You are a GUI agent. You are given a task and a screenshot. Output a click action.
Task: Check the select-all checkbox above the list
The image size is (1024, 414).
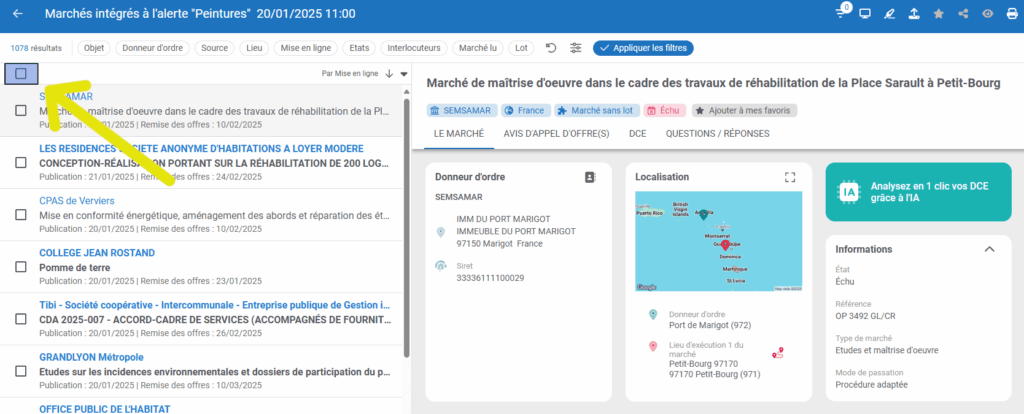click(x=21, y=73)
